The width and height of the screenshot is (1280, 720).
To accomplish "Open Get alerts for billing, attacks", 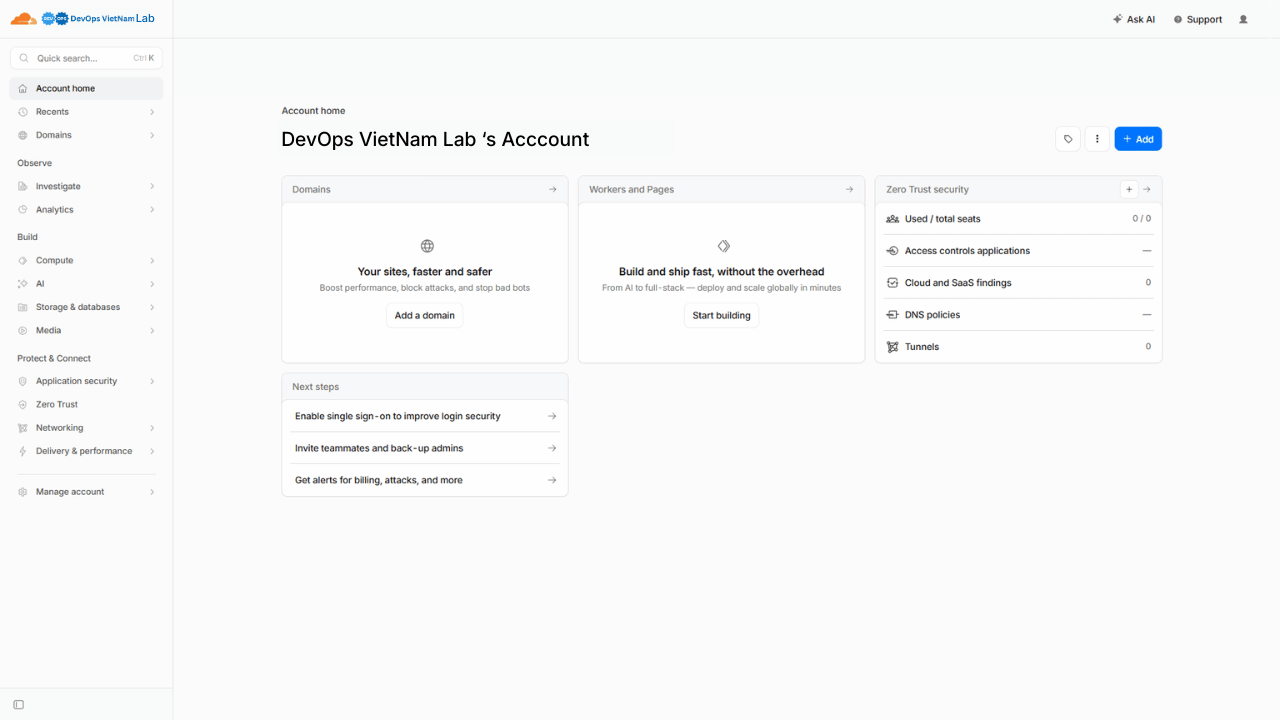I will (x=425, y=480).
